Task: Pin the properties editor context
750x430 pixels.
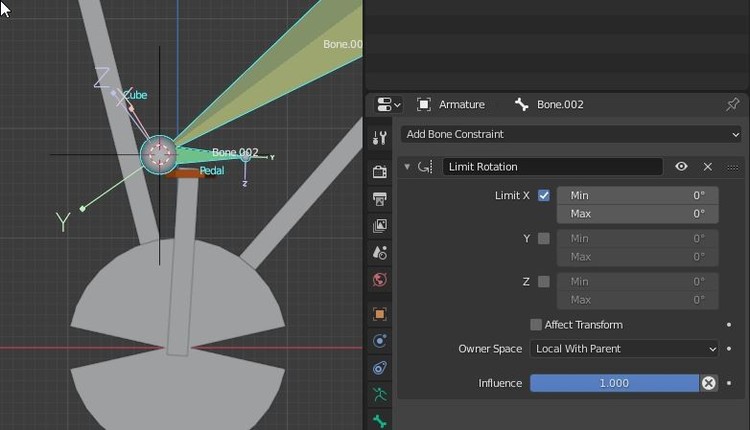Action: coord(732,104)
